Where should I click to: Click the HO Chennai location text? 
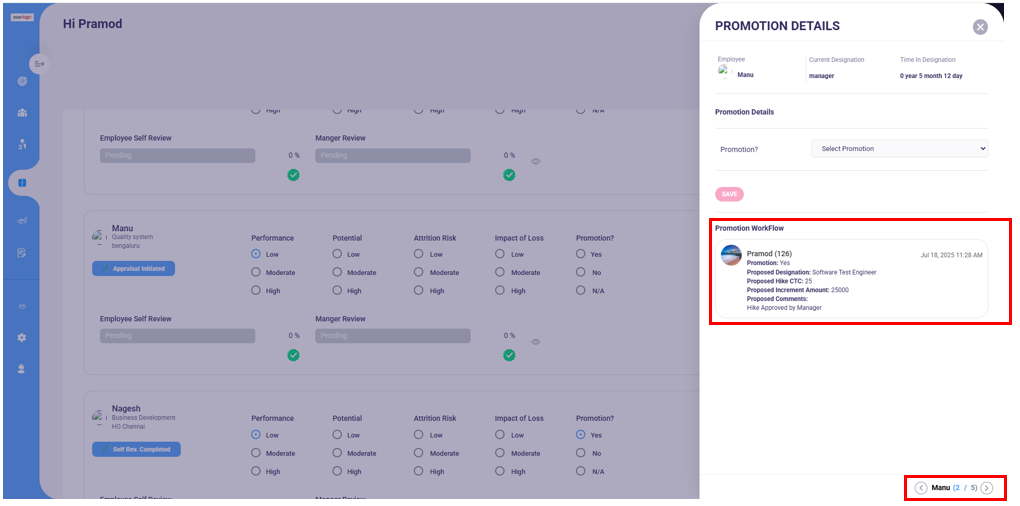pyautogui.click(x=128, y=426)
